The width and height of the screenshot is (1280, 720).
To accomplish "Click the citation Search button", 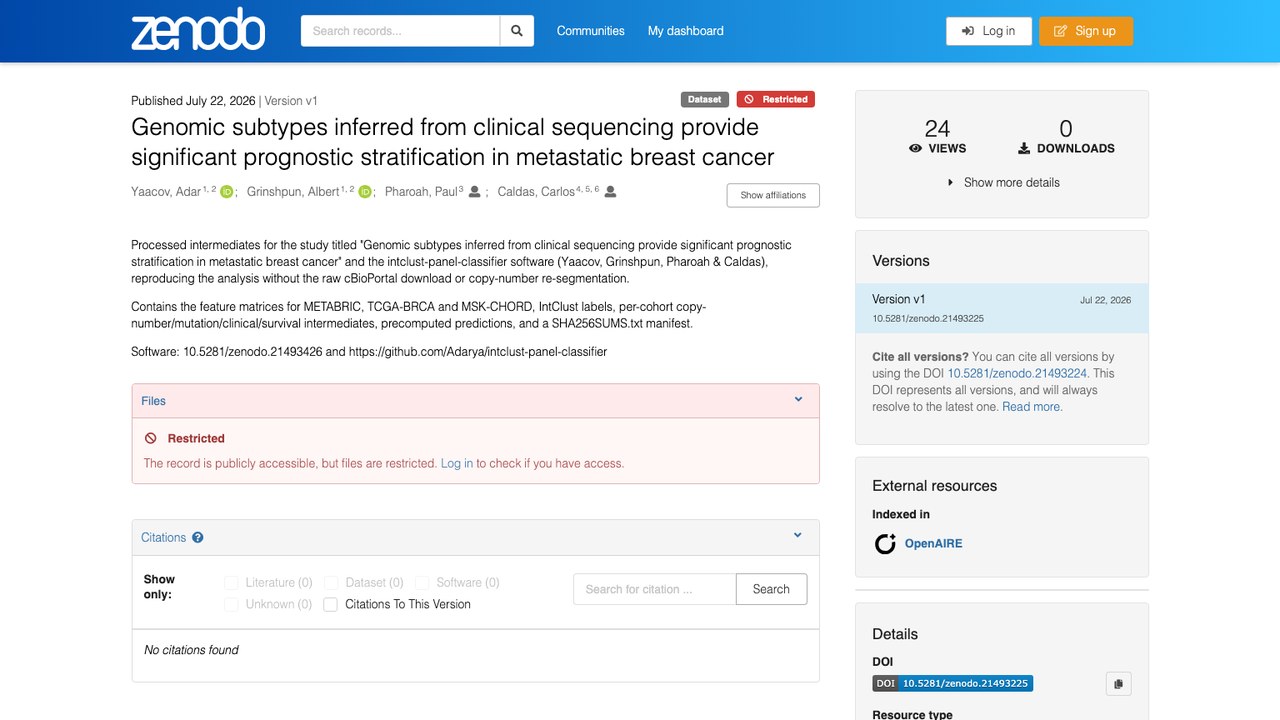I will 771,590.
